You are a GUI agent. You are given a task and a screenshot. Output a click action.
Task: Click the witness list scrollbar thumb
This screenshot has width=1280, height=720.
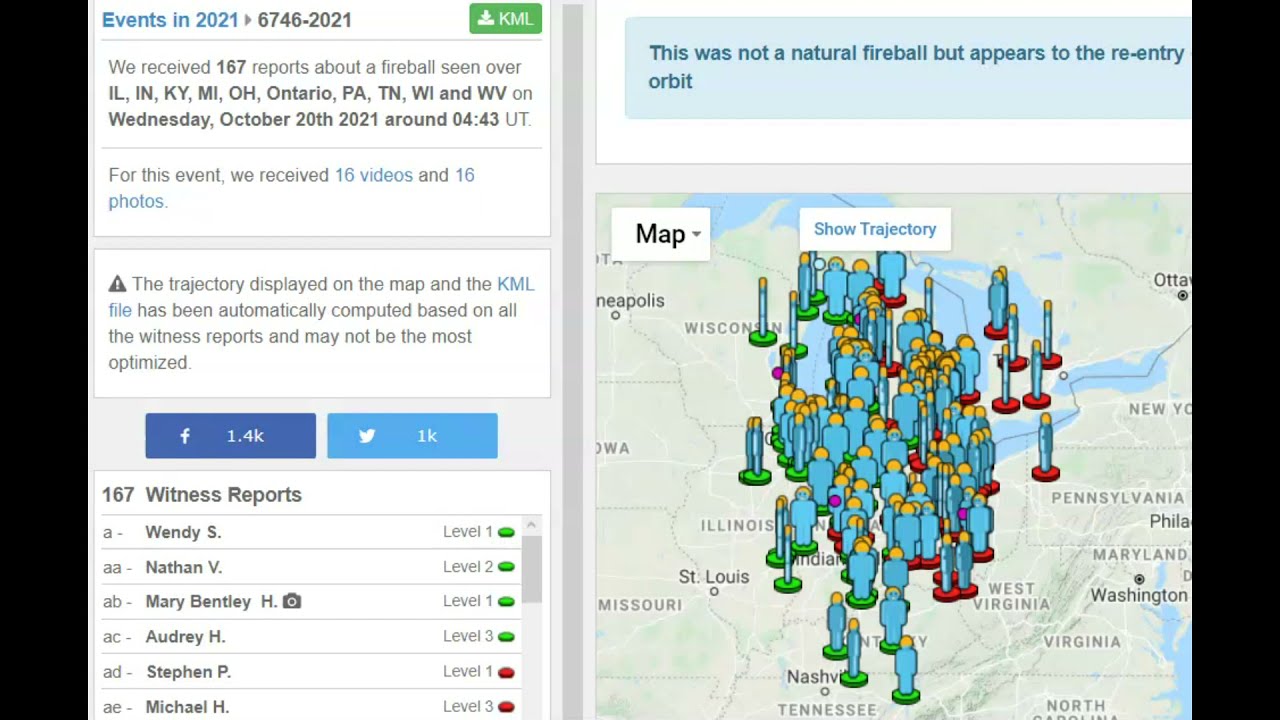coord(532,568)
